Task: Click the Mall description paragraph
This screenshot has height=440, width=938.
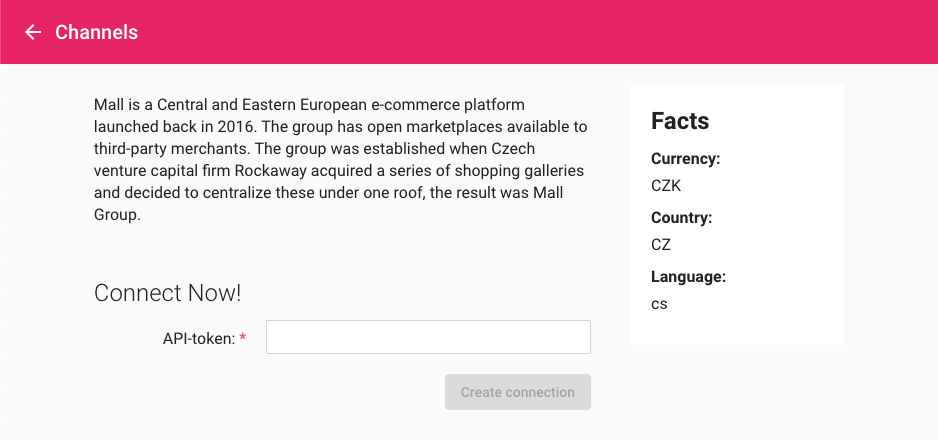Action: (x=340, y=160)
